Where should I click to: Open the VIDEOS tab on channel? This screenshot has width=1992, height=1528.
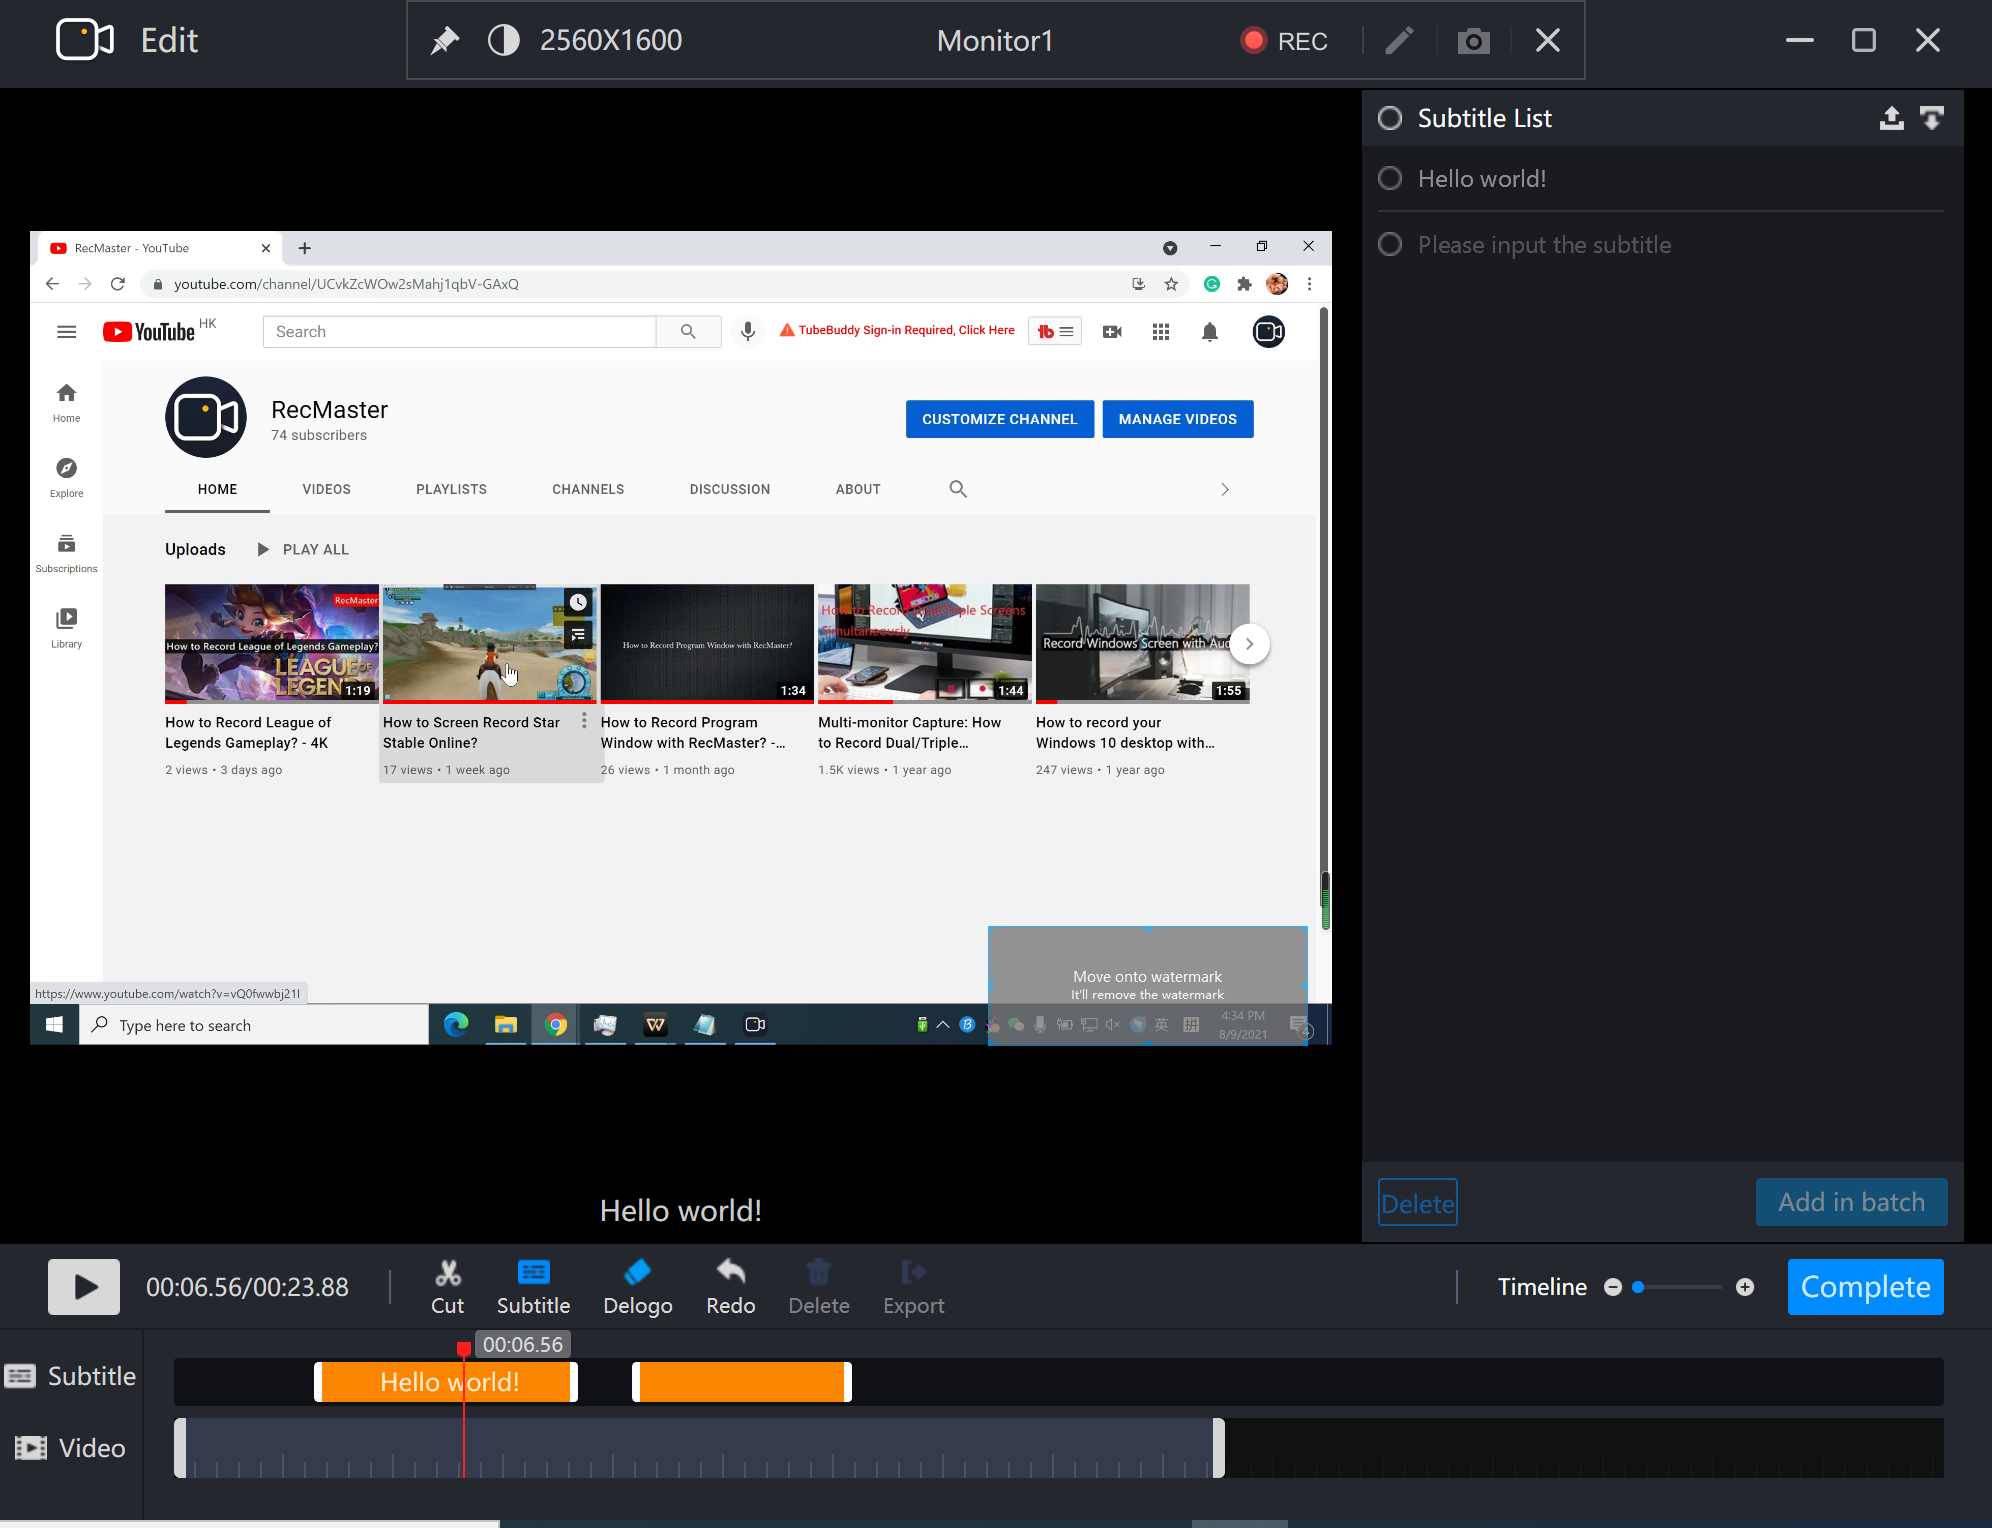(326, 490)
